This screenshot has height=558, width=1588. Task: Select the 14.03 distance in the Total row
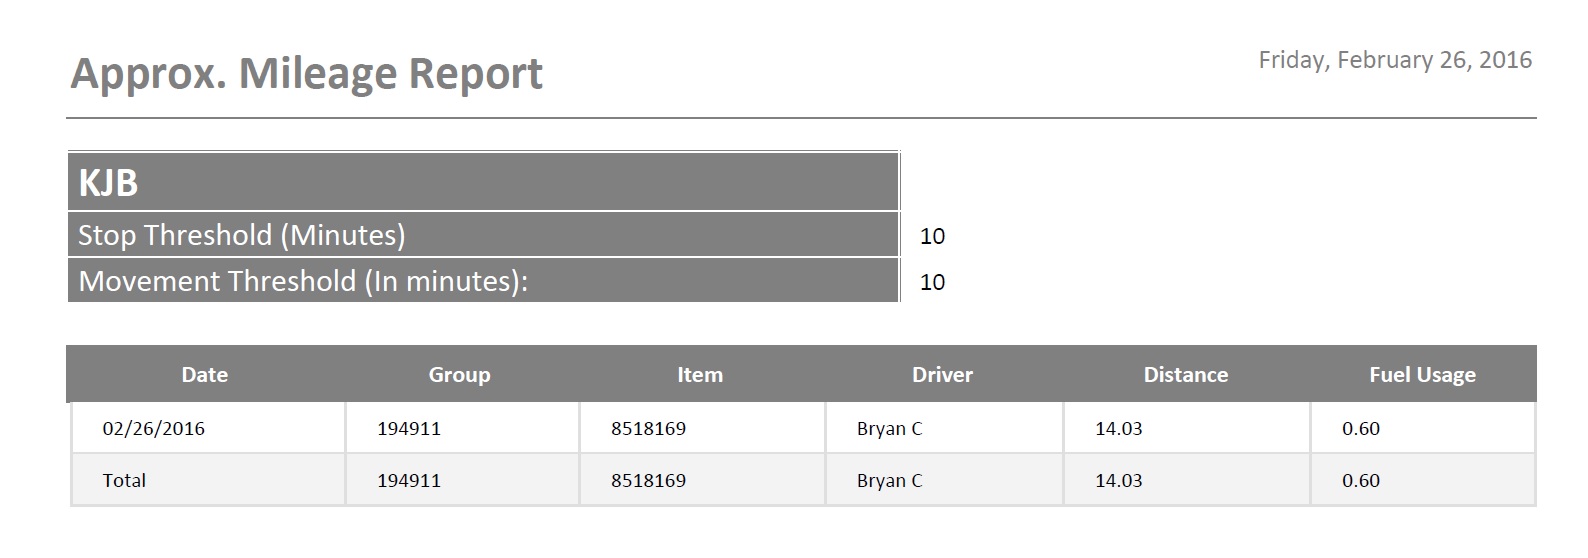coord(1119,481)
